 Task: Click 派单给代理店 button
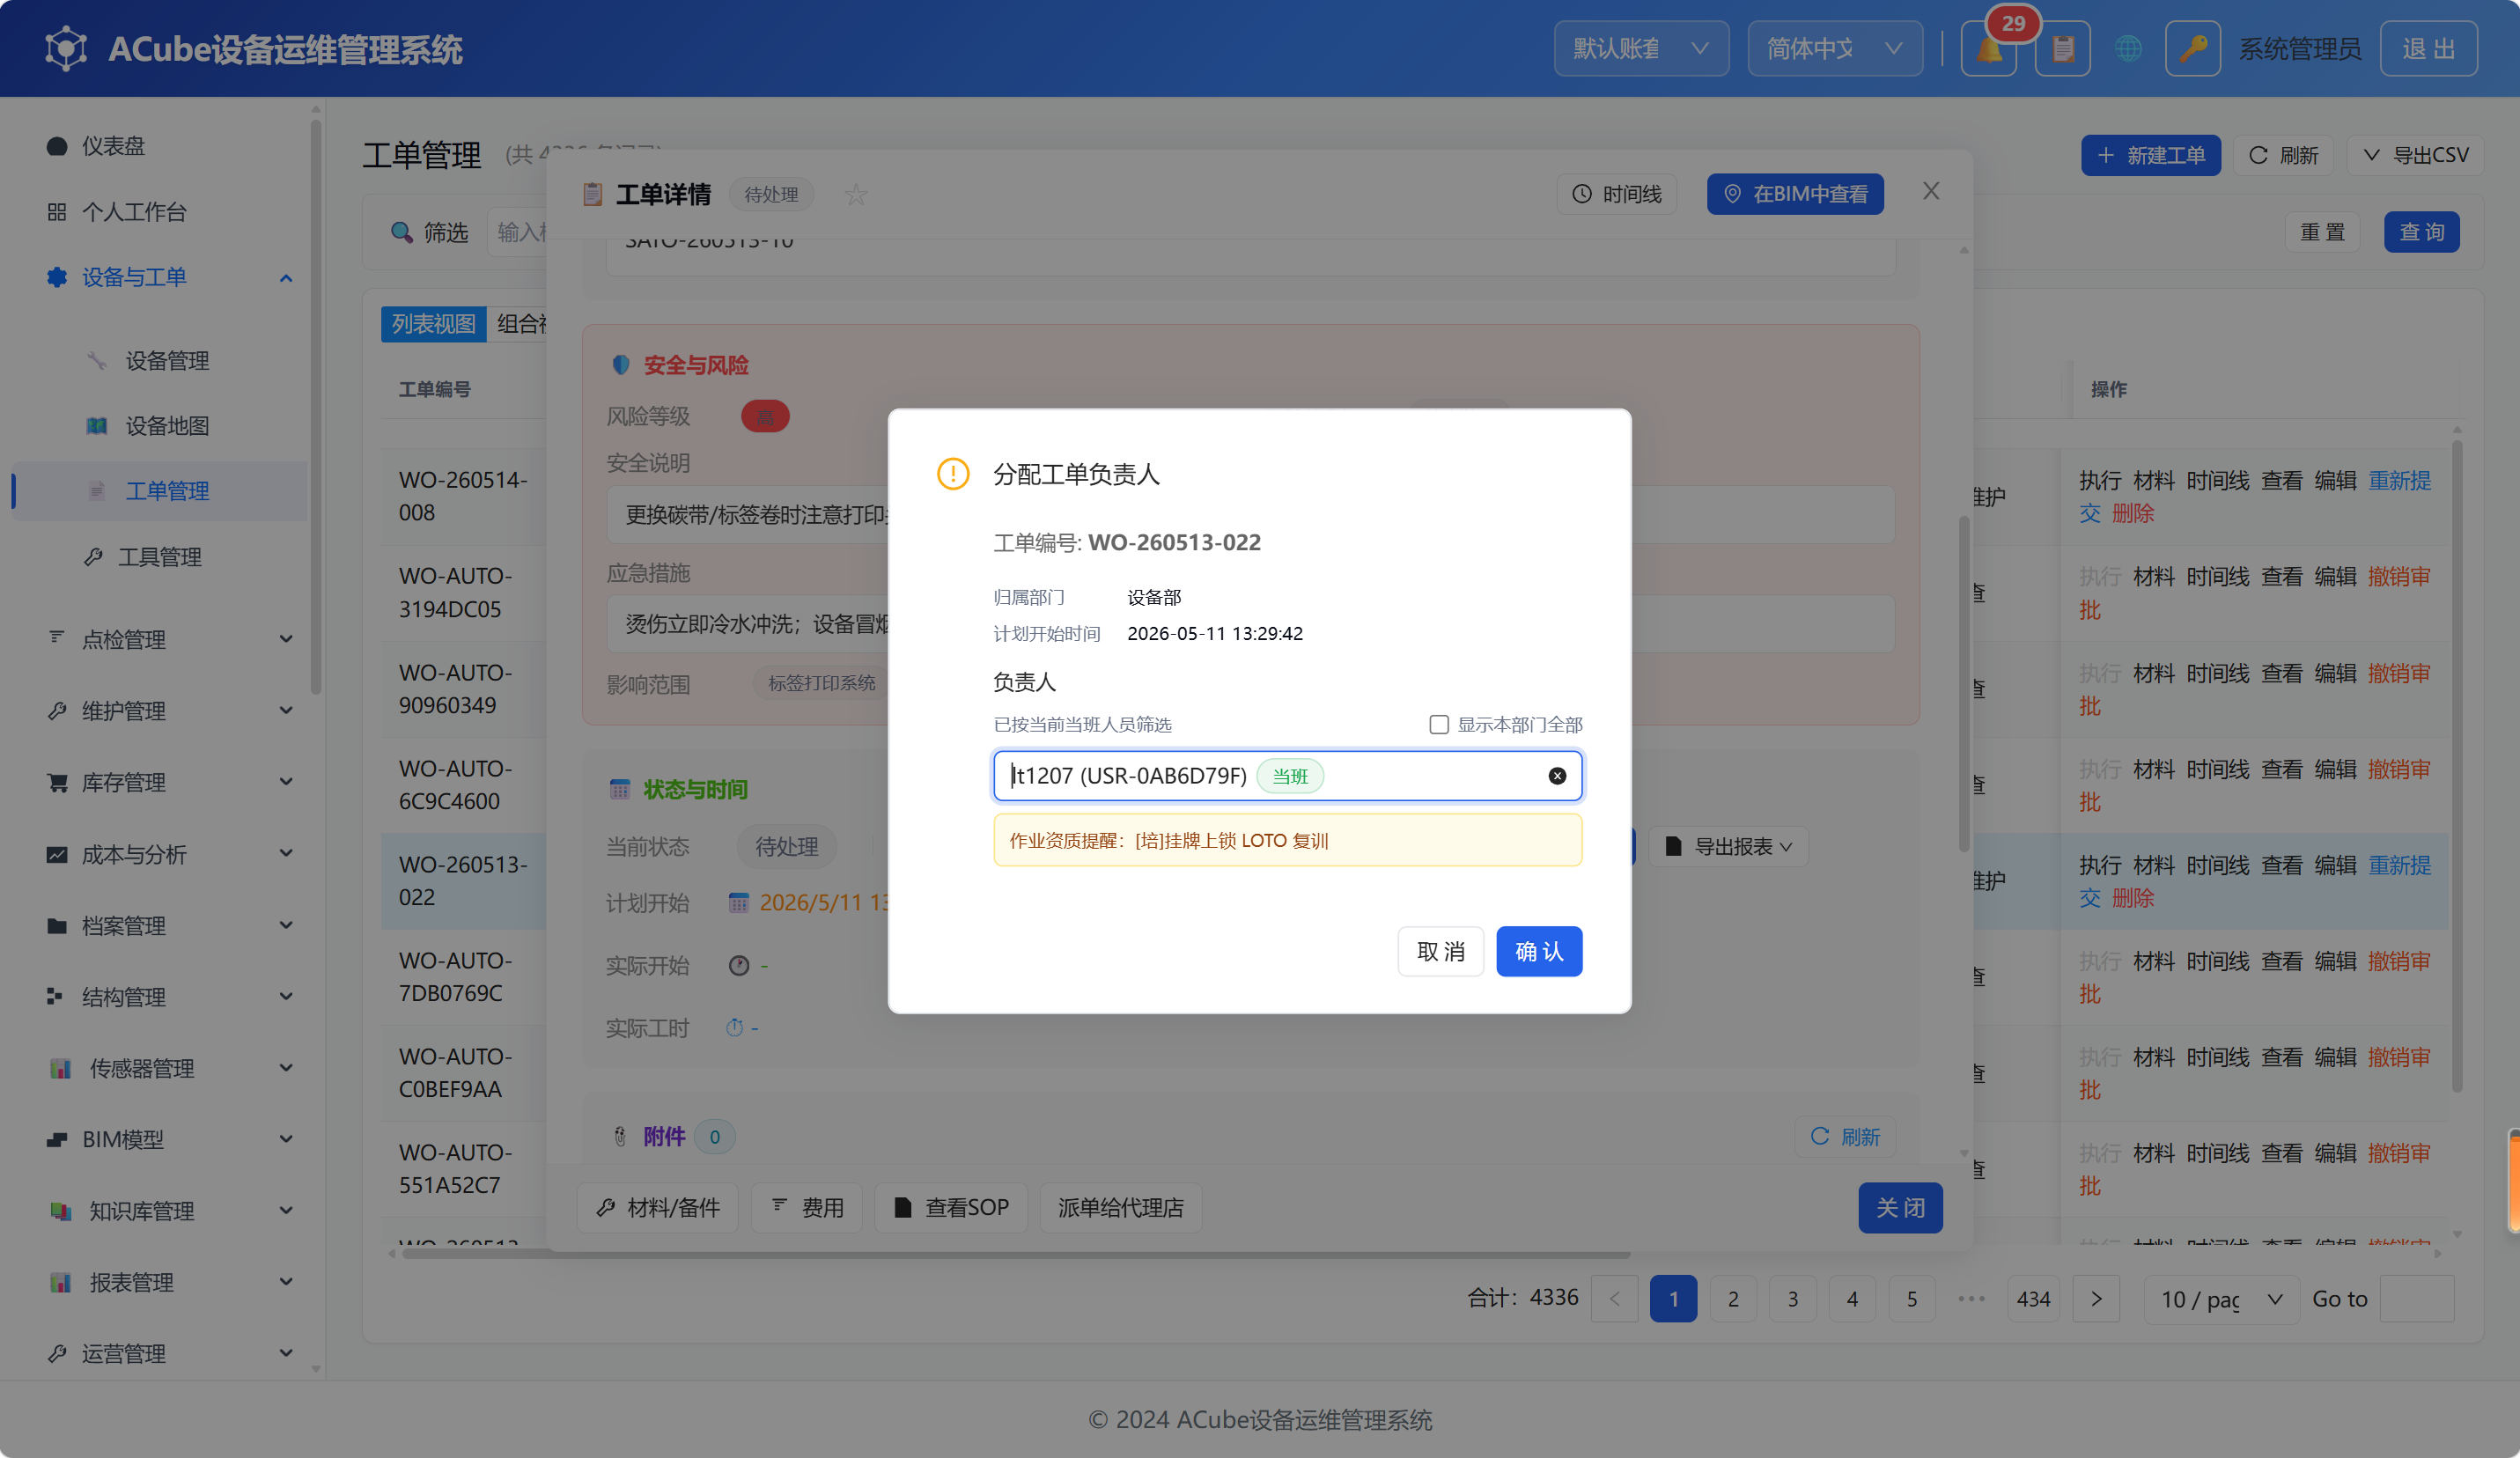(x=1120, y=1208)
